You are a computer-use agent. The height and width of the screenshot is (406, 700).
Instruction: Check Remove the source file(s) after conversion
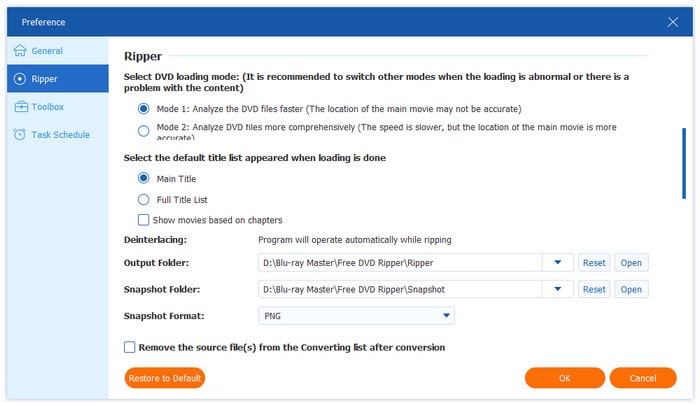[130, 347]
